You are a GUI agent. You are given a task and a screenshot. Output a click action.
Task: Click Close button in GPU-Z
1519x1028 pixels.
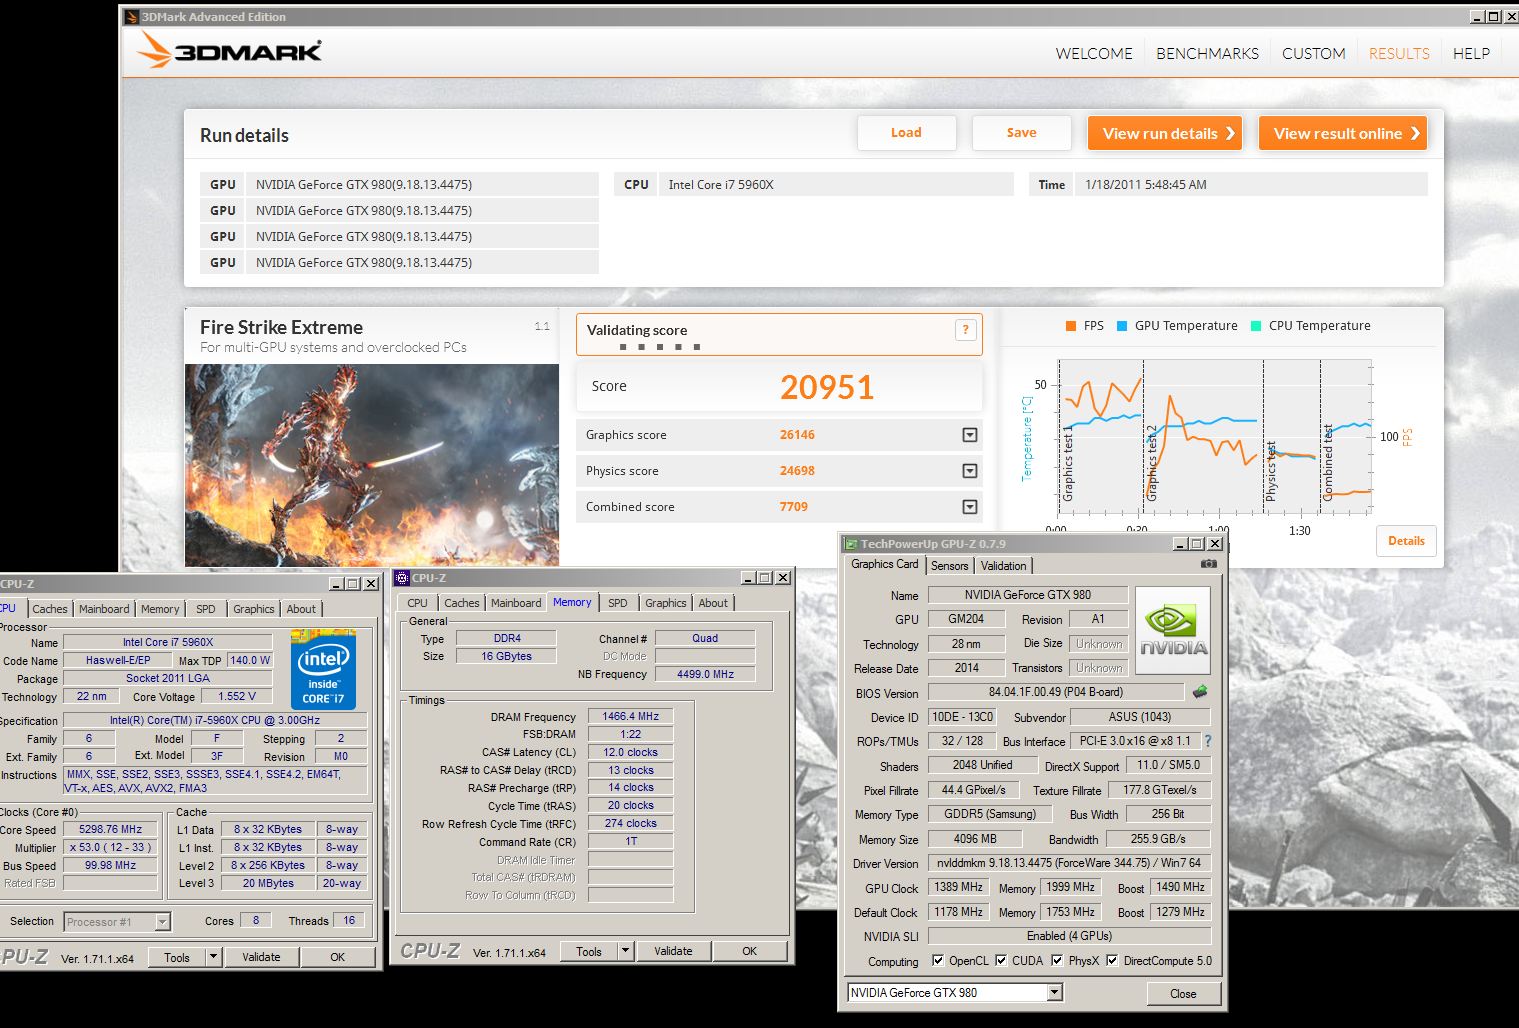(x=1183, y=993)
